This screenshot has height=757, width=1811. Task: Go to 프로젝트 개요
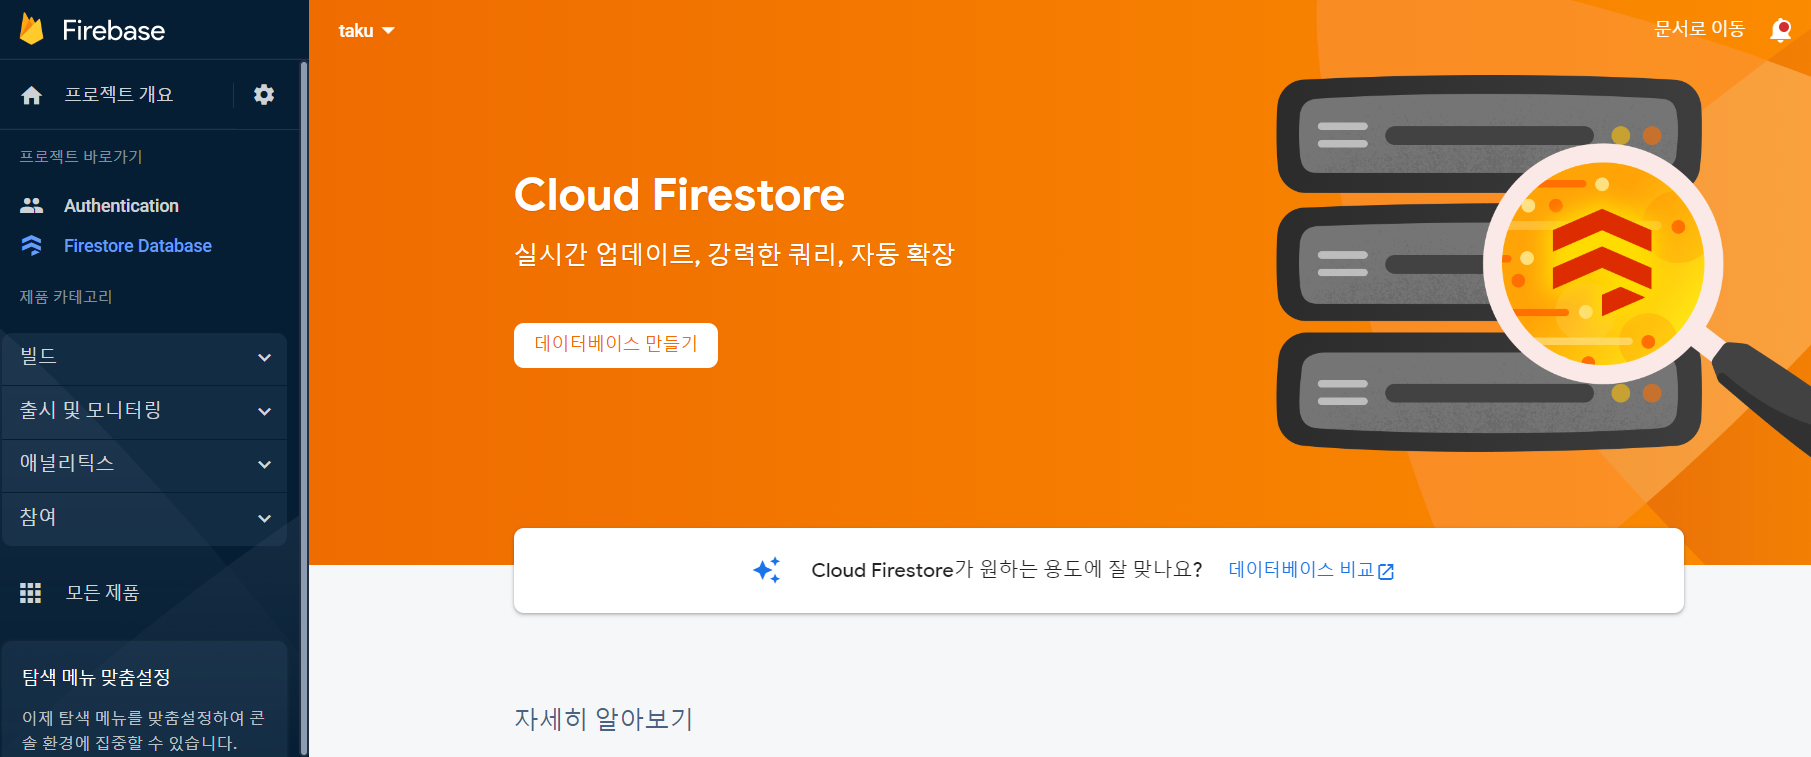pyautogui.click(x=119, y=94)
